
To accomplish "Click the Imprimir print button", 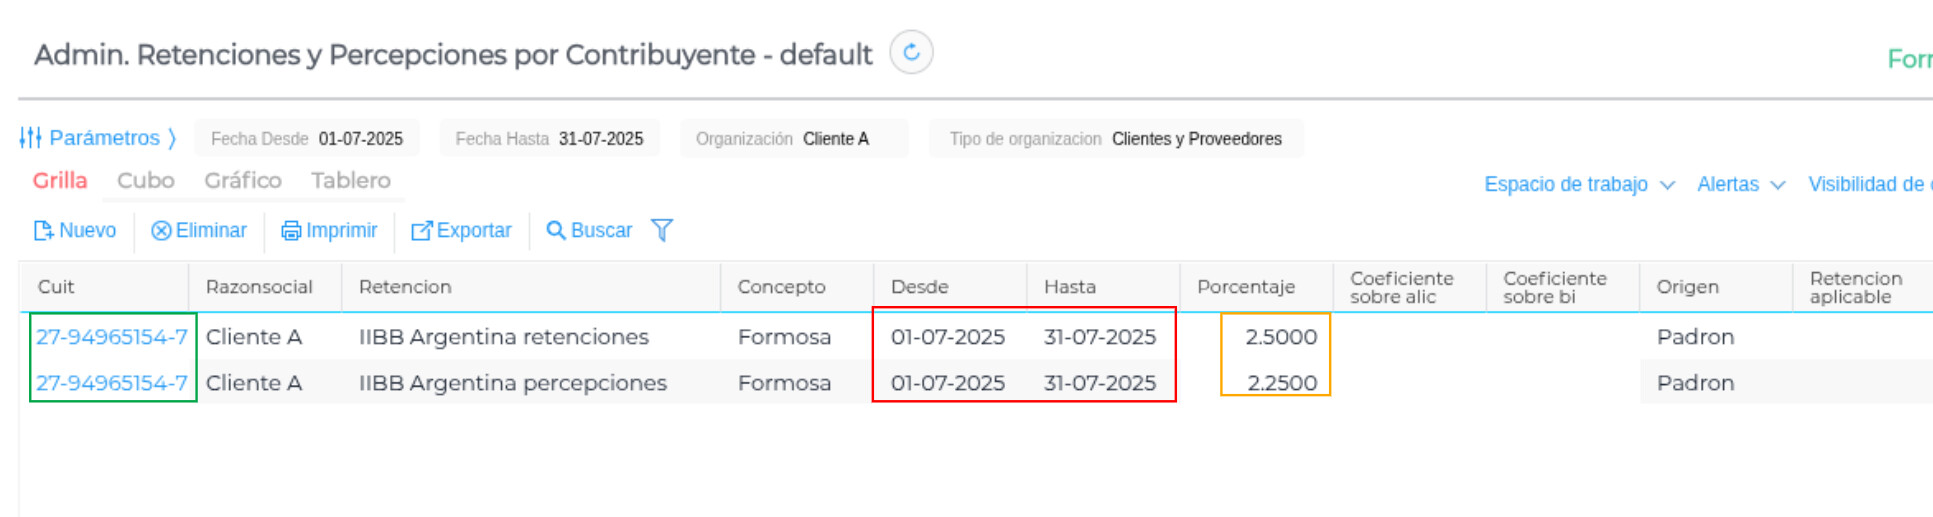I will click(329, 231).
